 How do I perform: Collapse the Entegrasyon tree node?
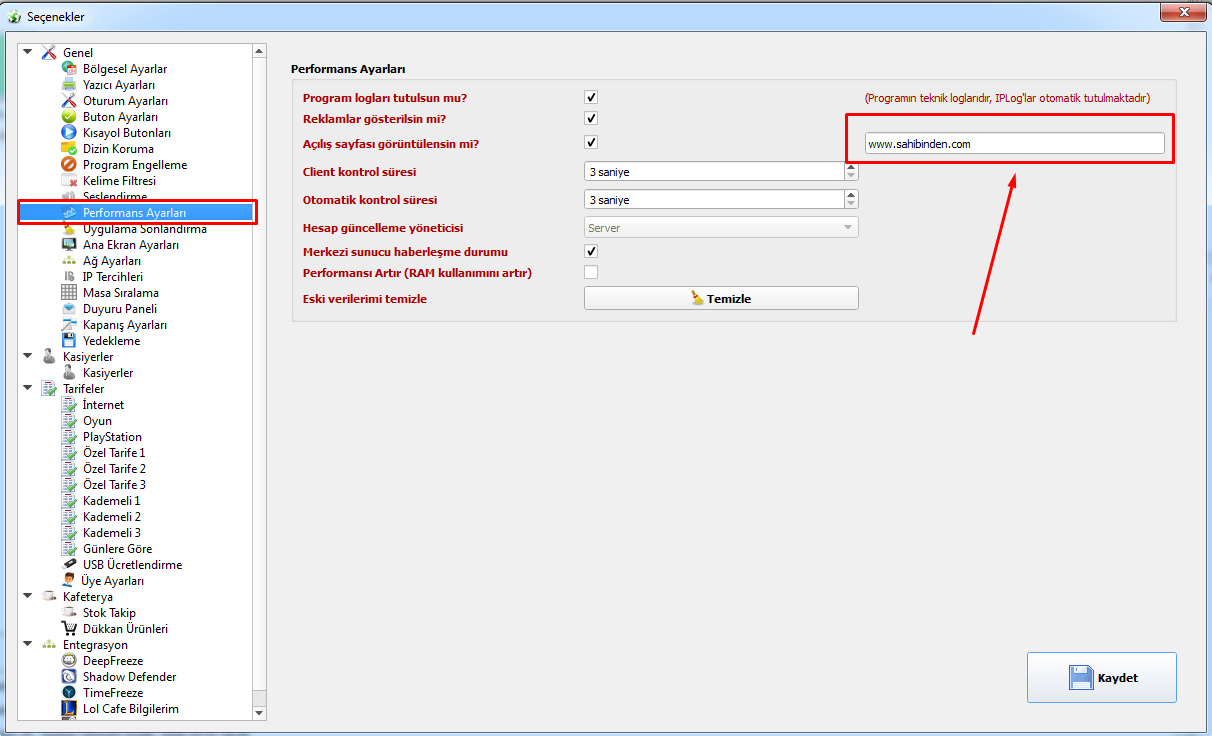27,644
